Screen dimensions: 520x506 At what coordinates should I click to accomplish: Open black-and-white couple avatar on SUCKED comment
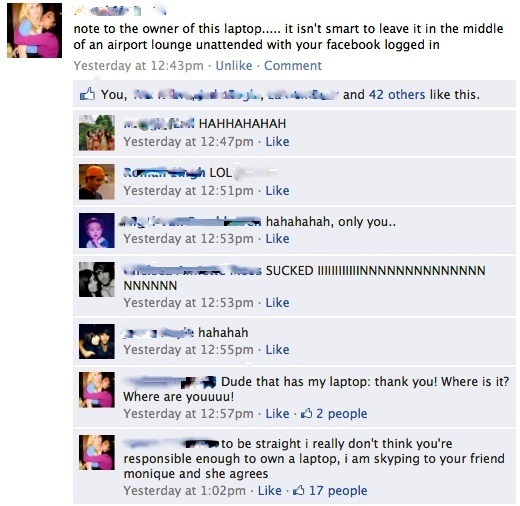click(97, 279)
